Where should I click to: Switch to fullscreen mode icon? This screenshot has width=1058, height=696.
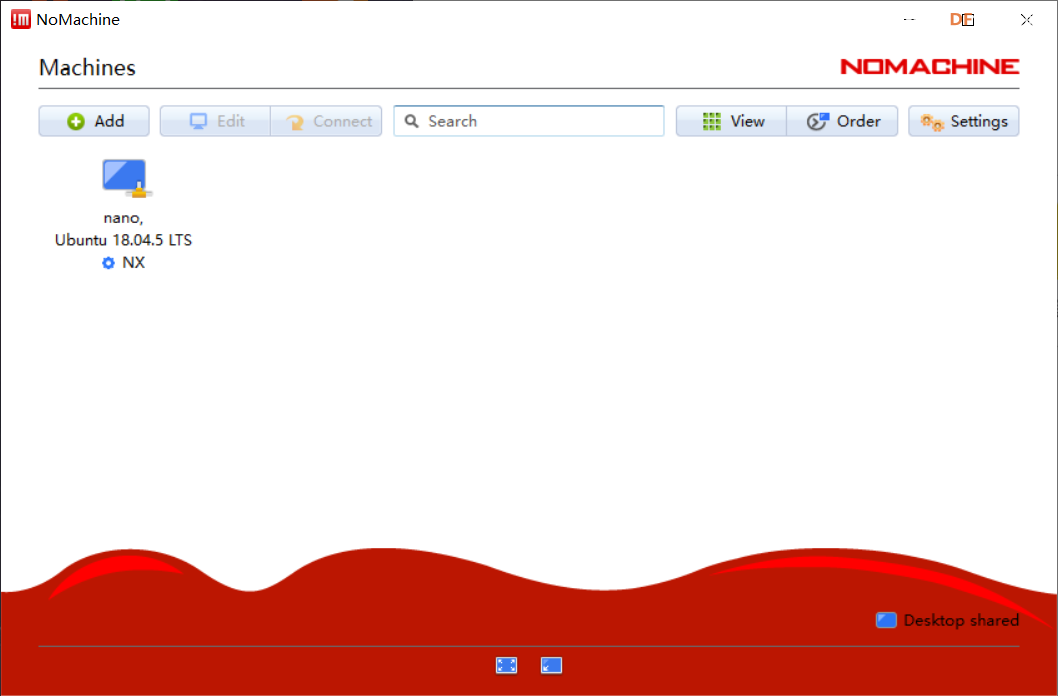(x=506, y=666)
